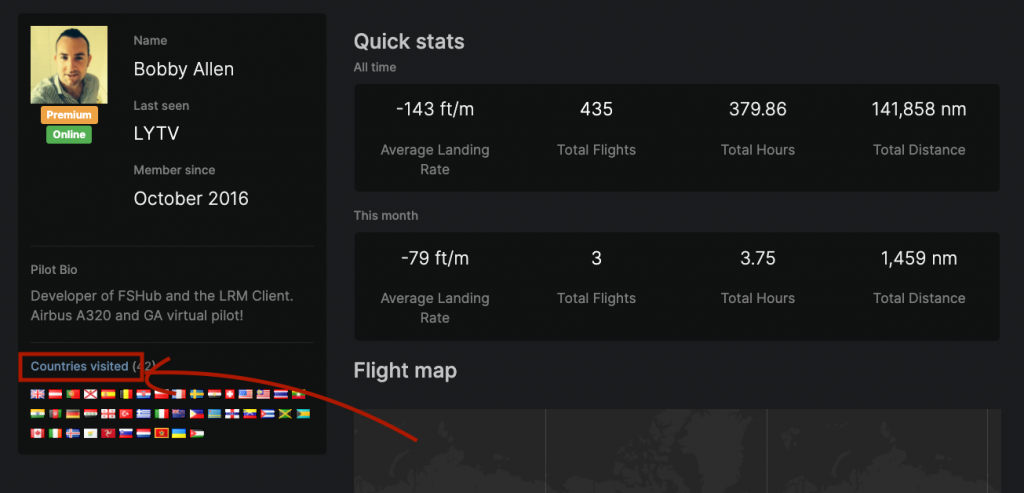Select the Greece flag icon
This screenshot has height=493, width=1024.
(x=144, y=413)
